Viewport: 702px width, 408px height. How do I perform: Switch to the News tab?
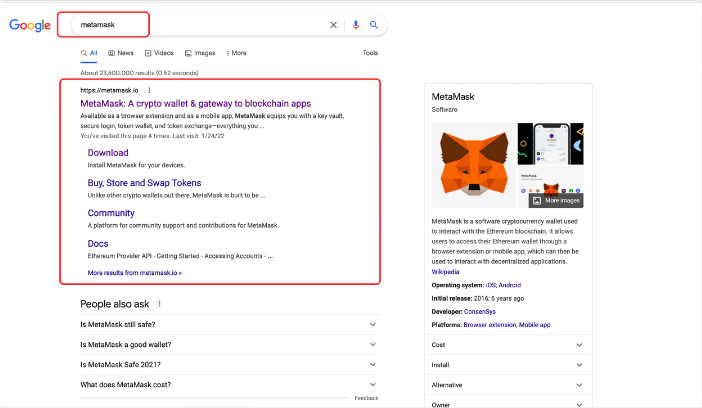(x=121, y=53)
